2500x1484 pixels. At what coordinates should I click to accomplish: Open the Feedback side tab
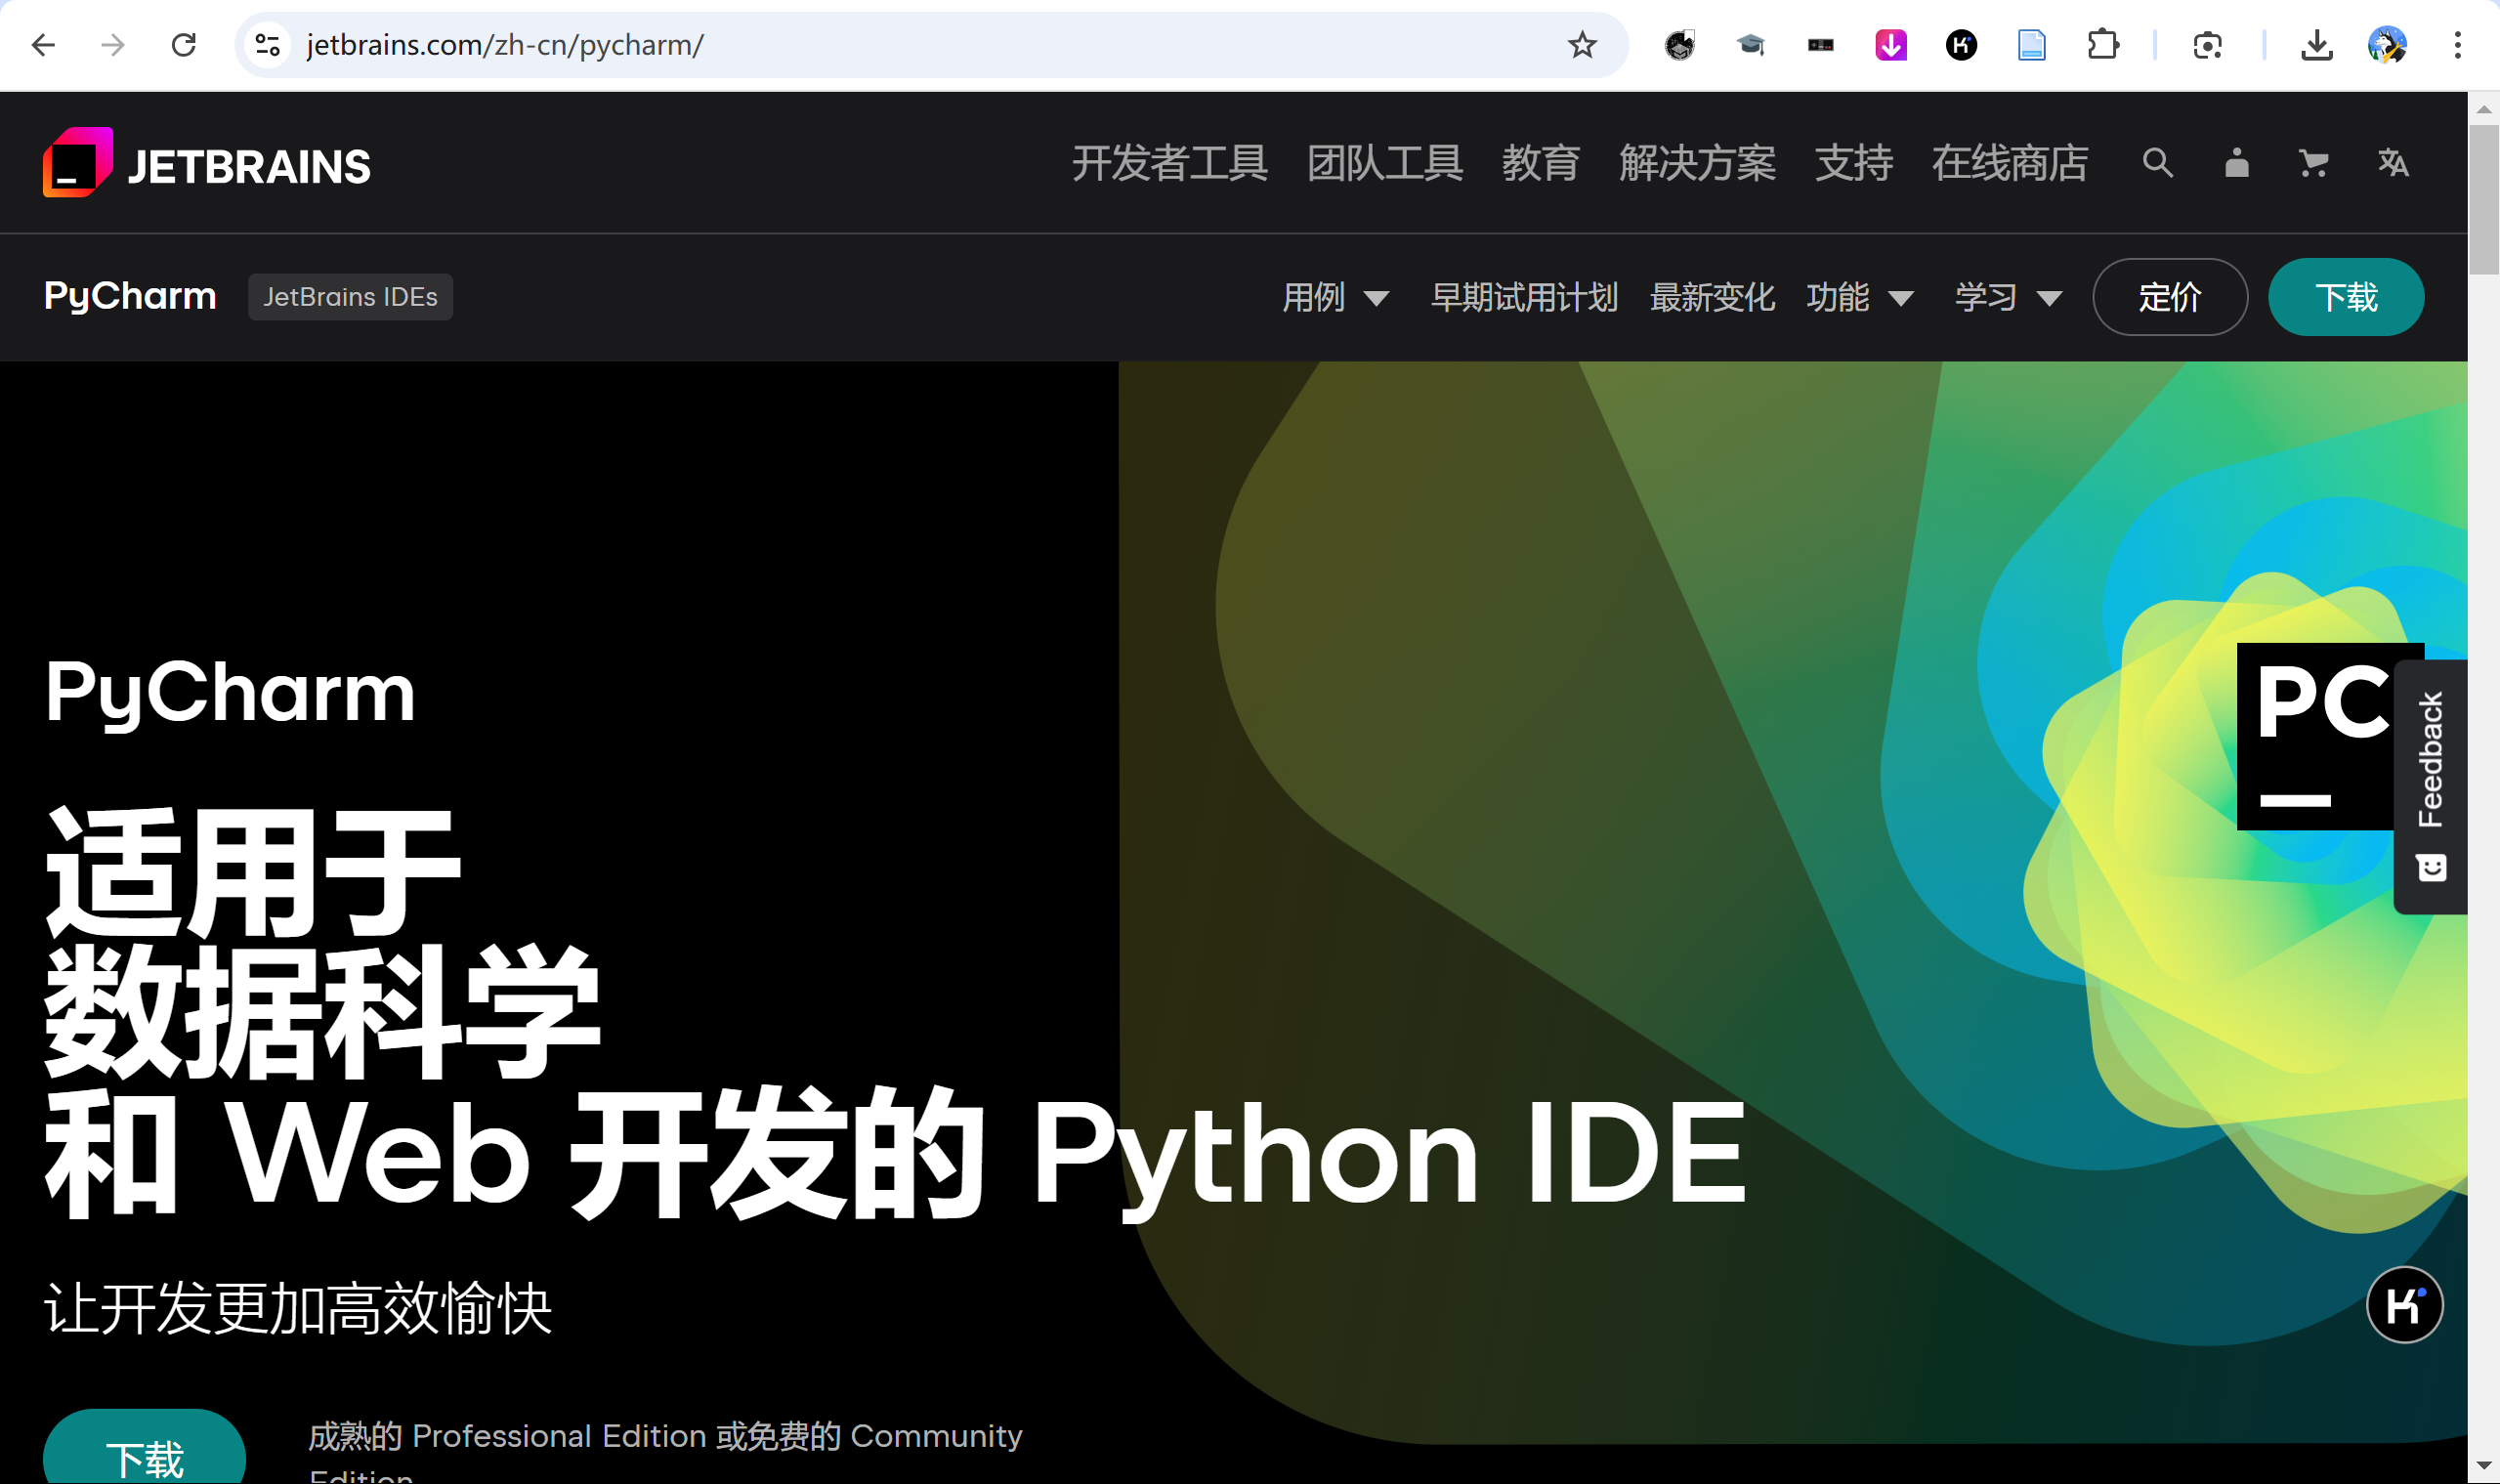pos(2430,786)
